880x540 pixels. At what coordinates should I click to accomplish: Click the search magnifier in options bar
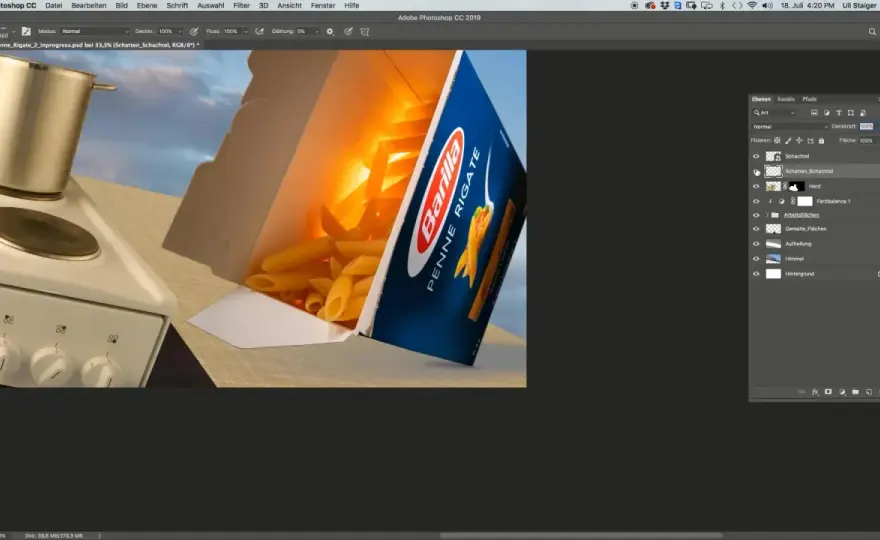pyautogui.click(x=872, y=32)
